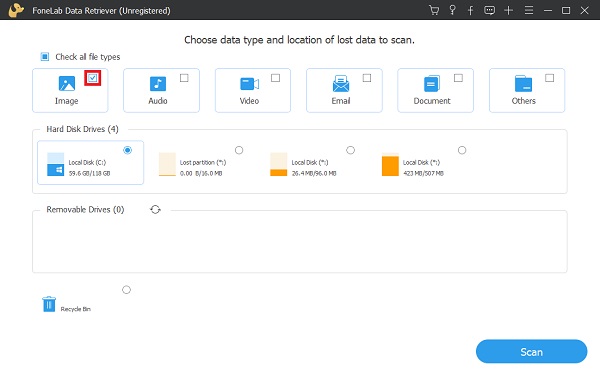Screen dimensions: 600x378
Task: Open the Facebook share icon
Action: 471,10
